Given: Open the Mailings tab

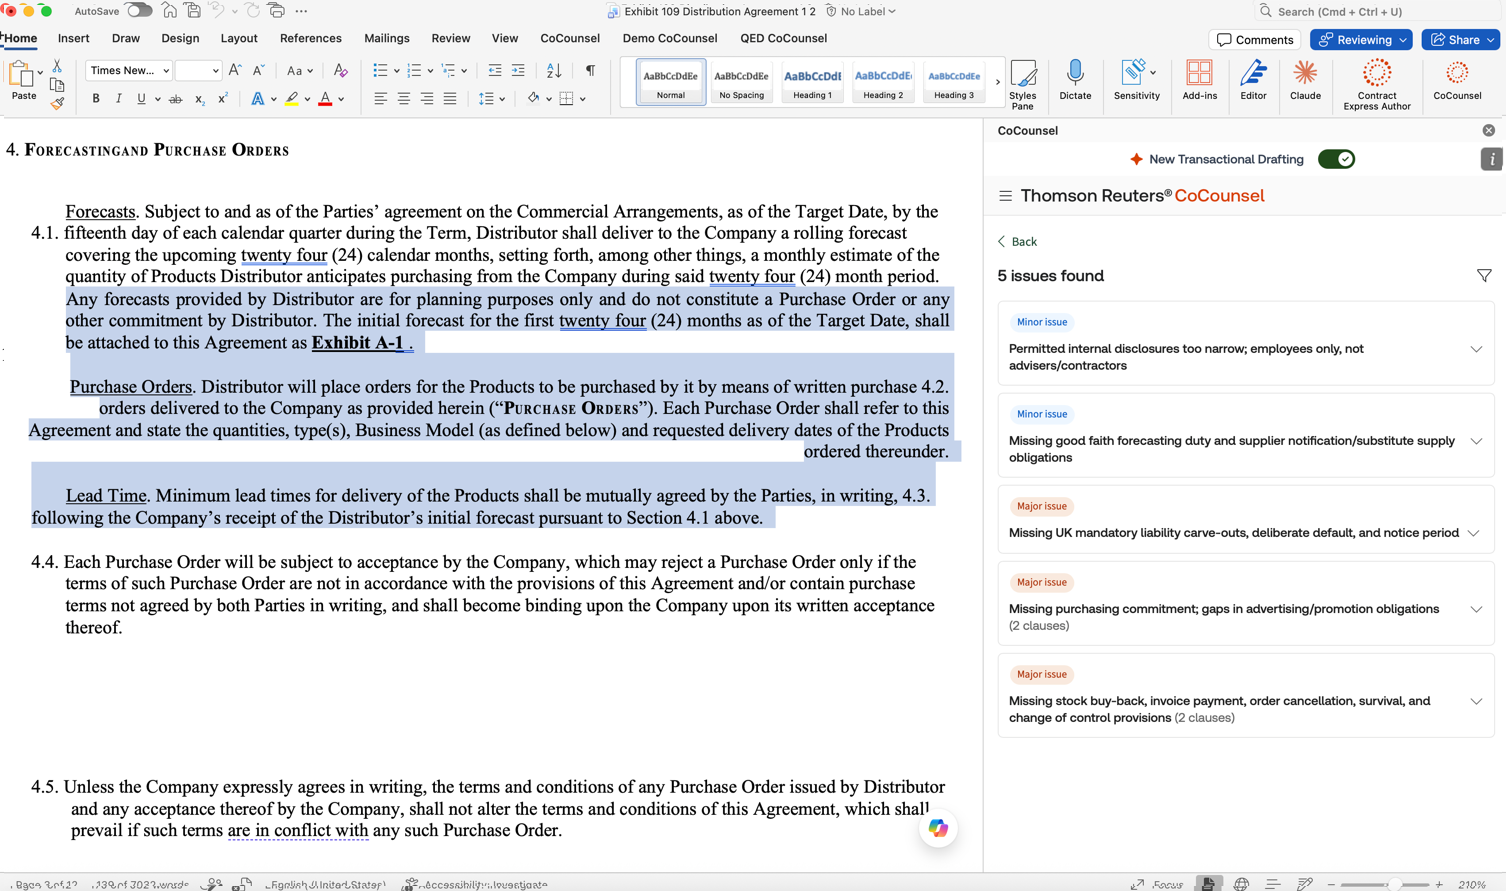Looking at the screenshot, I should pyautogui.click(x=387, y=38).
